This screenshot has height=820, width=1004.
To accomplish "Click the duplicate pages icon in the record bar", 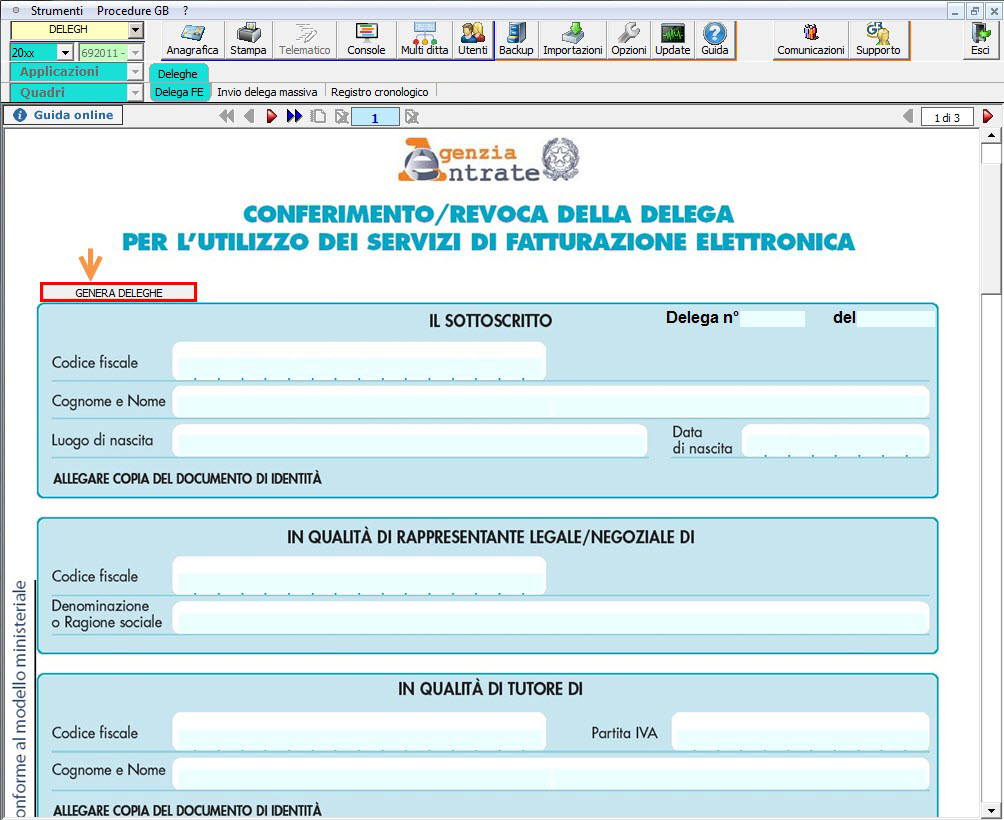I will [x=318, y=117].
